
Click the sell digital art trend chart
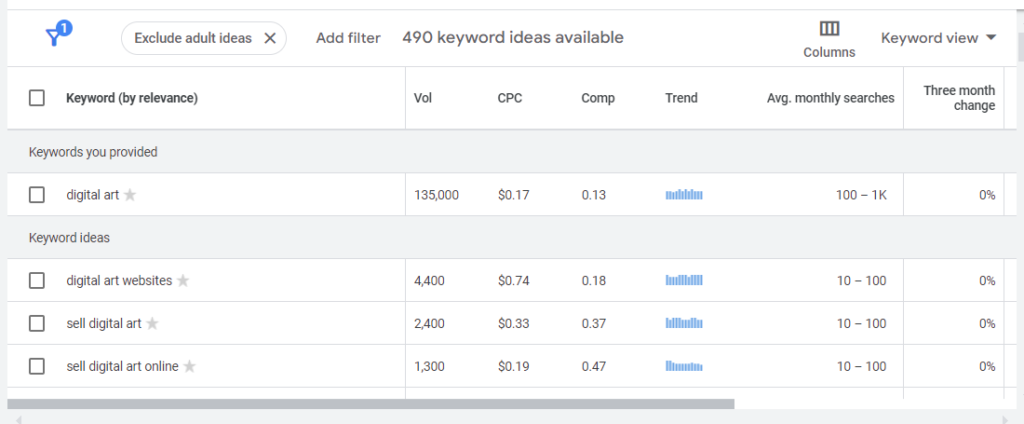point(684,323)
